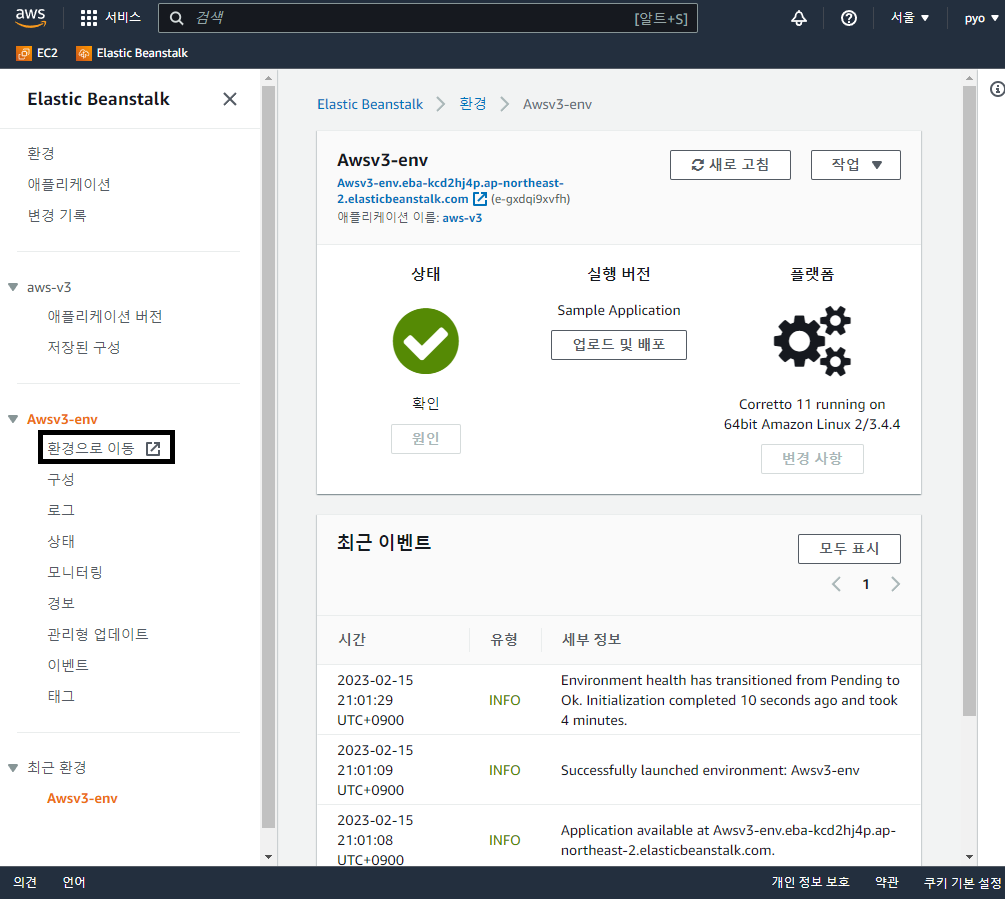
Task: Open the 작업 actions dropdown
Action: click(x=856, y=165)
